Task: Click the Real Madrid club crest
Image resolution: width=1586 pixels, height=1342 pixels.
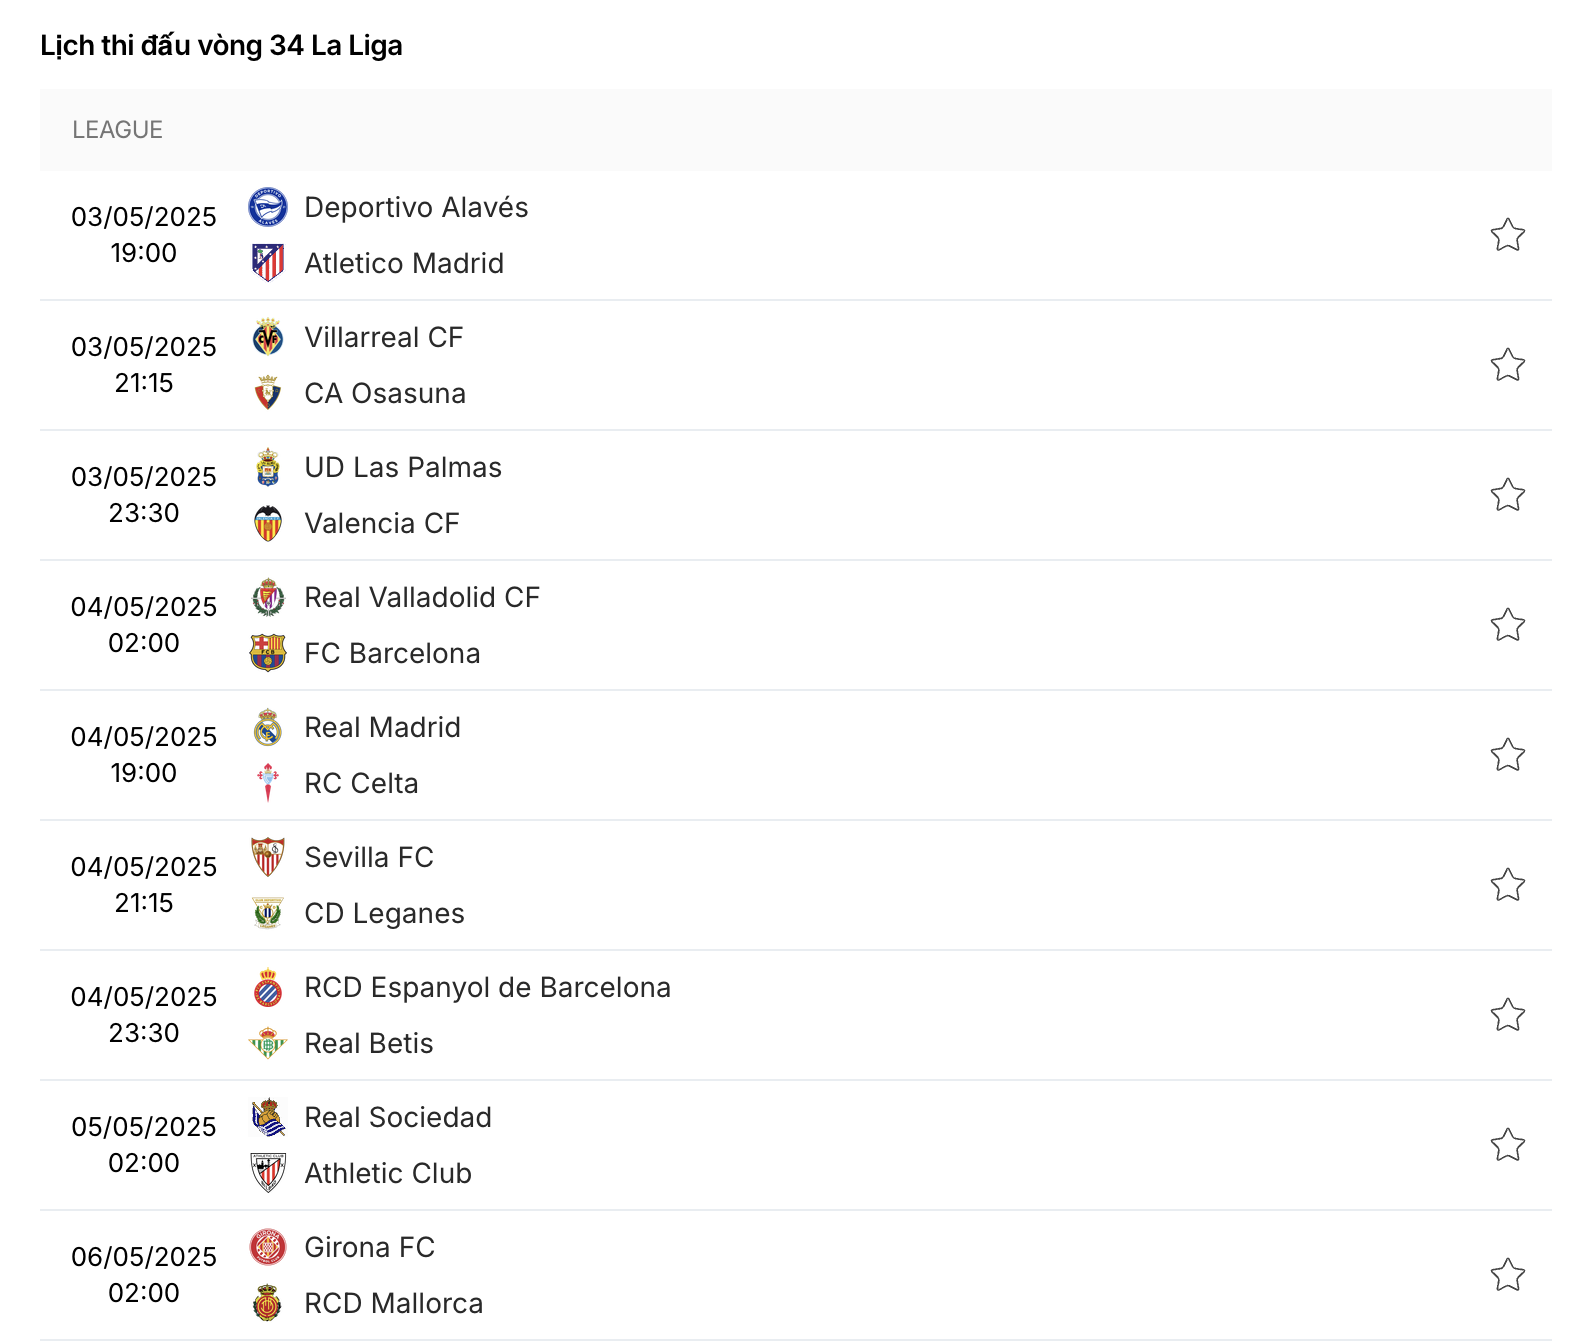Action: (x=268, y=727)
